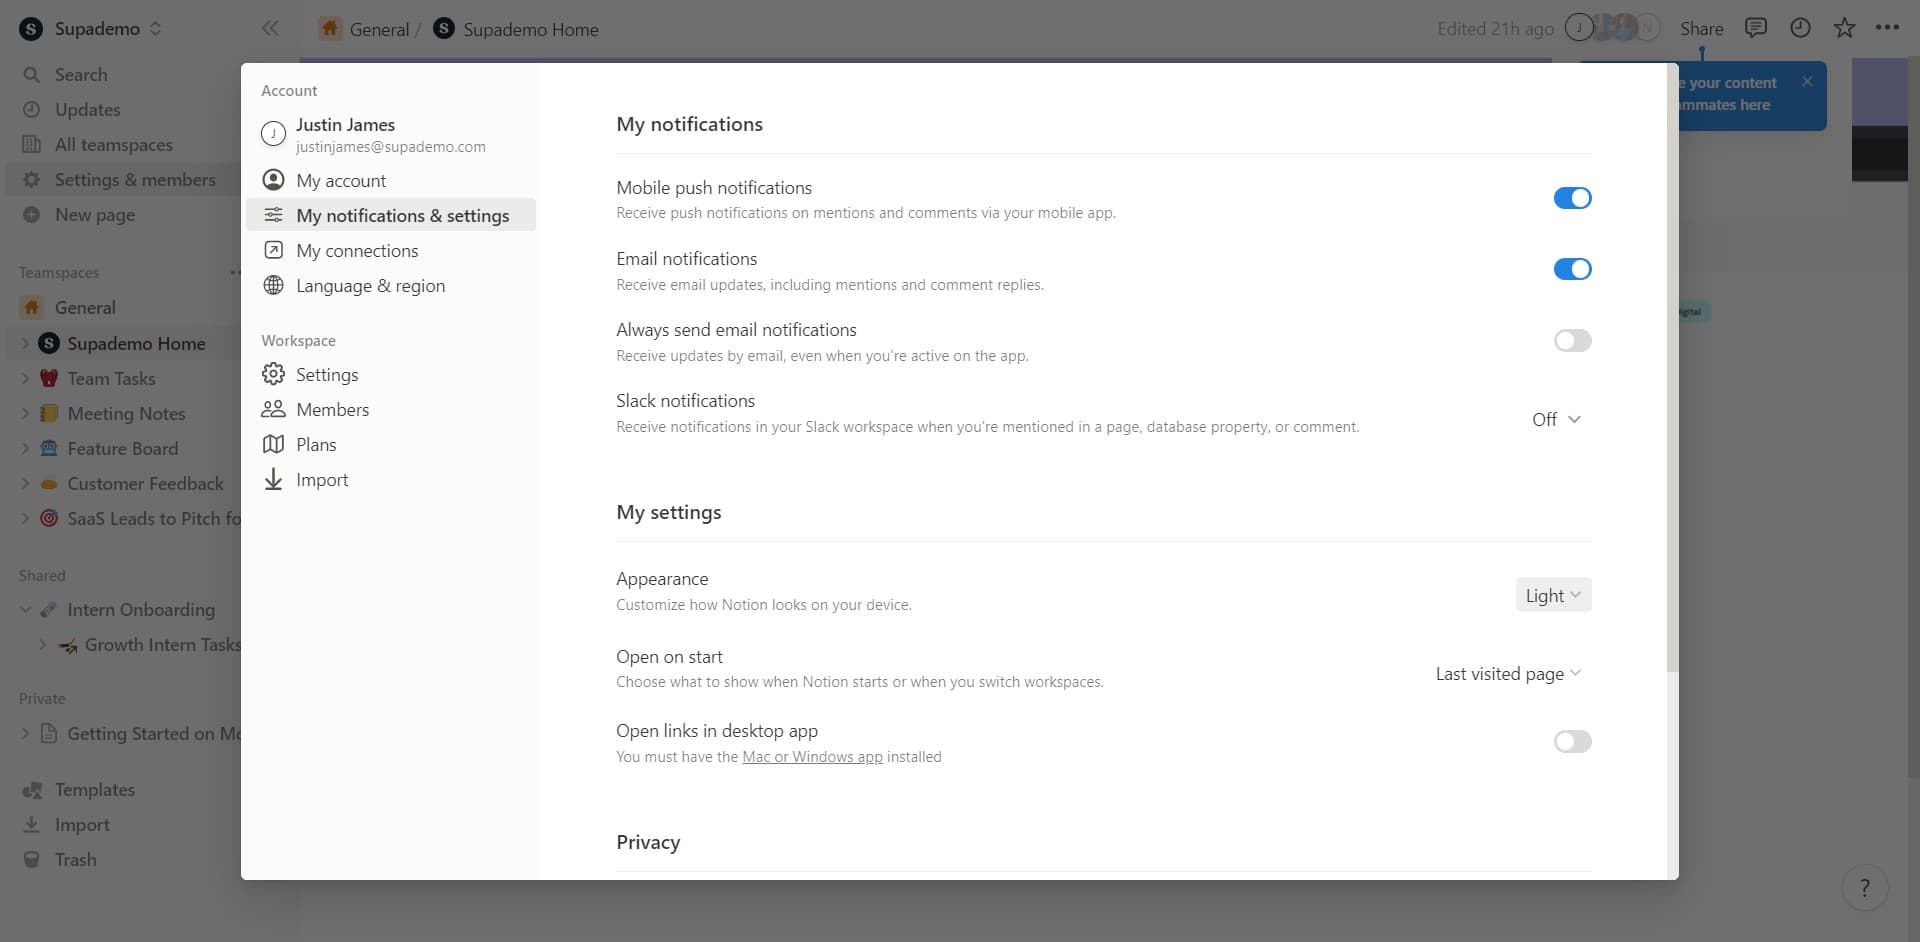Click the comments icon in top bar
This screenshot has width=1920, height=942.
pyautogui.click(x=1755, y=28)
